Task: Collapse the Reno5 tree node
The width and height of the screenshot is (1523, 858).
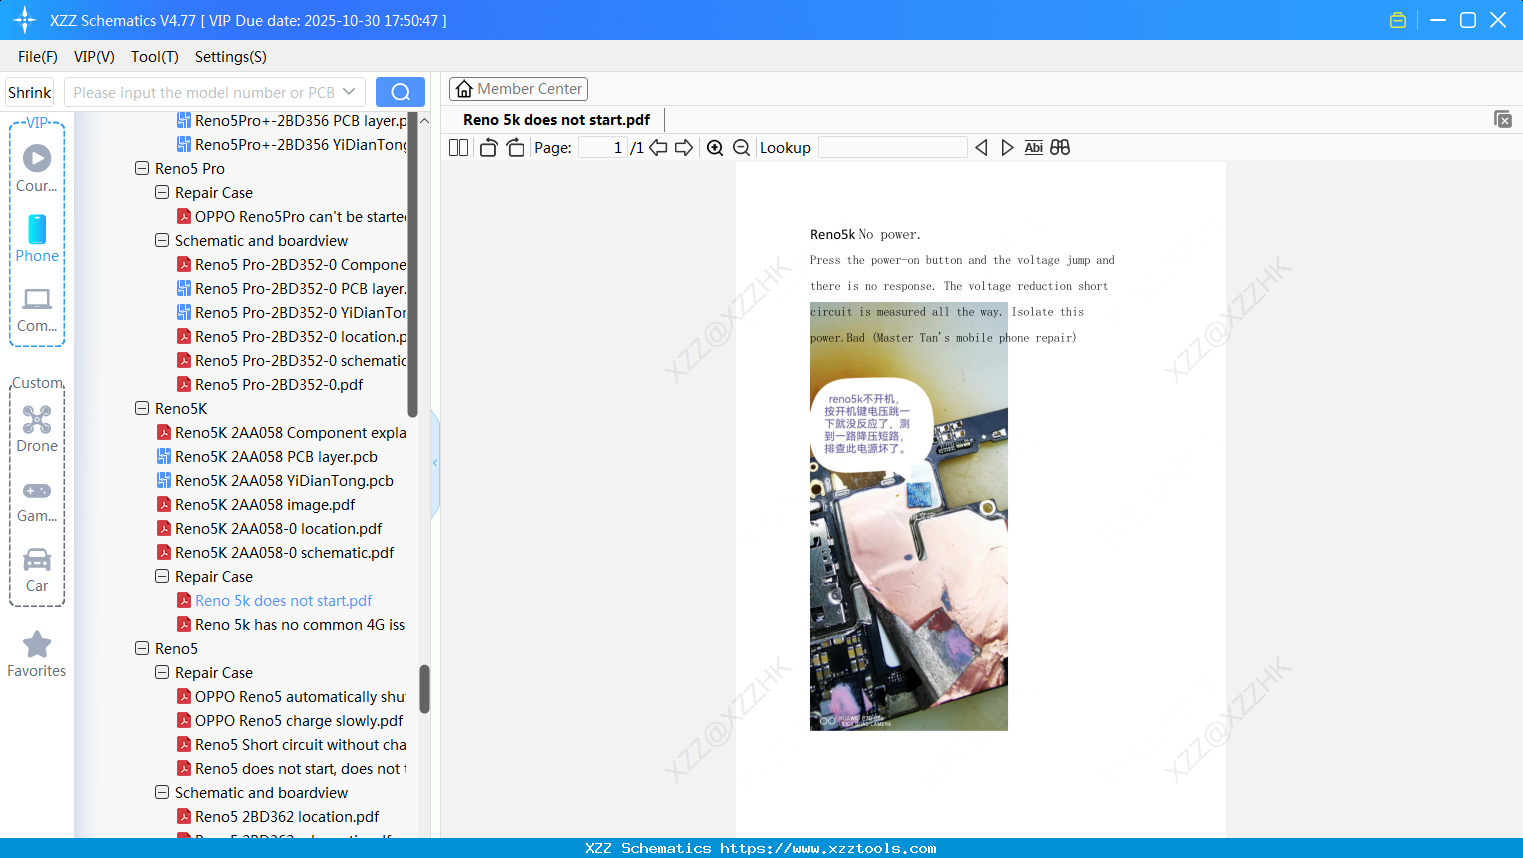Action: [142, 648]
